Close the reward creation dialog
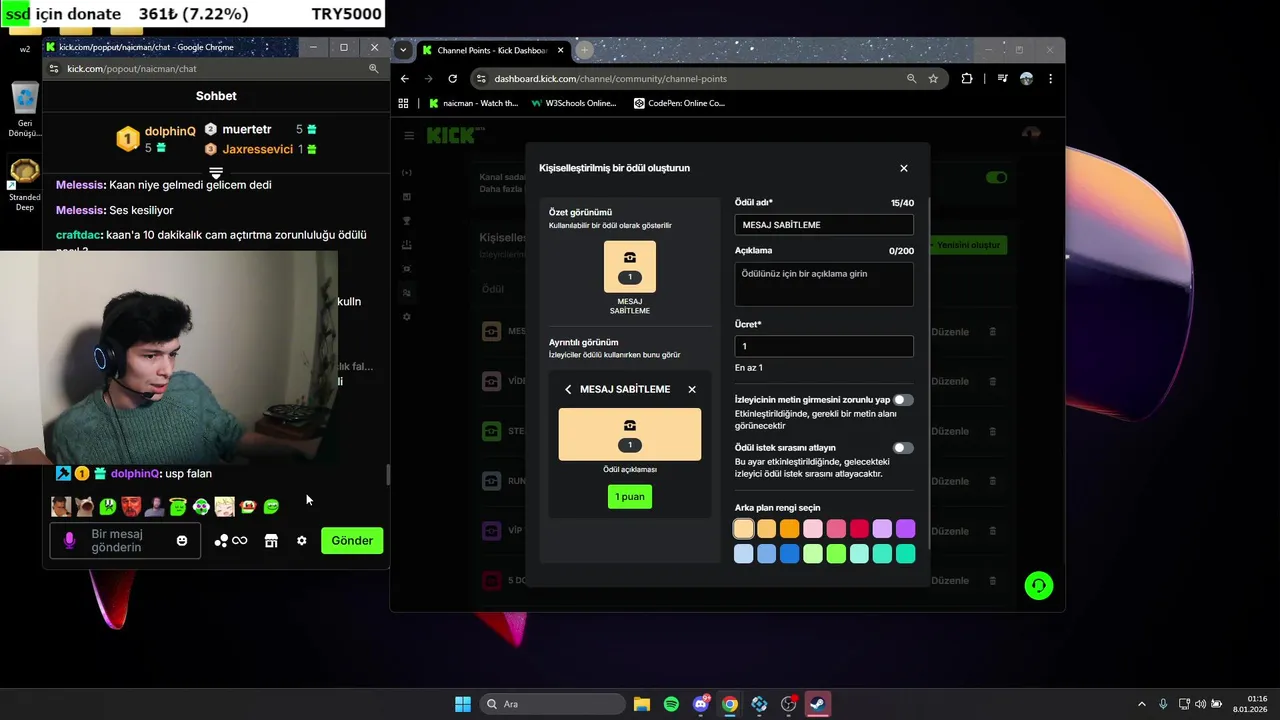This screenshot has width=1280, height=720. [904, 168]
